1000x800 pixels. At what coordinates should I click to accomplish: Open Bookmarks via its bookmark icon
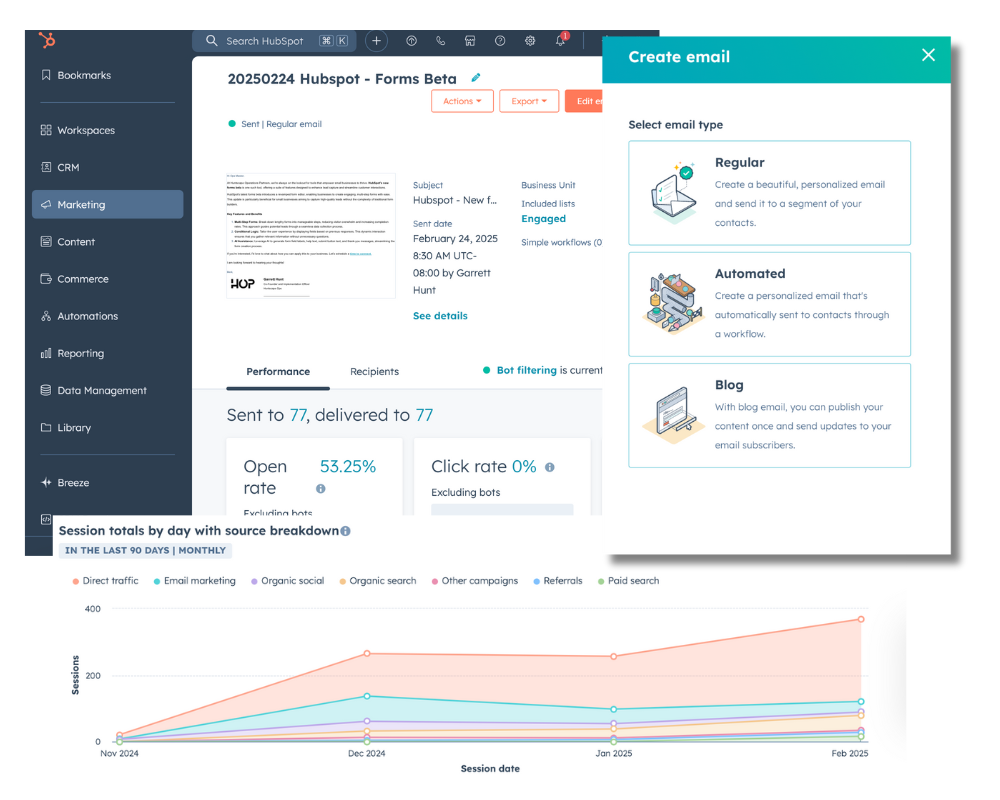46,75
